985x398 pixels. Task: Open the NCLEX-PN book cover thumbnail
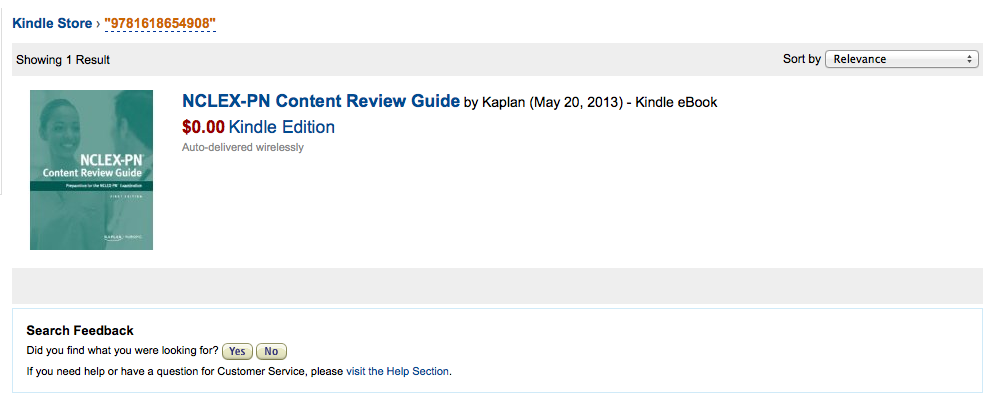[x=92, y=169]
